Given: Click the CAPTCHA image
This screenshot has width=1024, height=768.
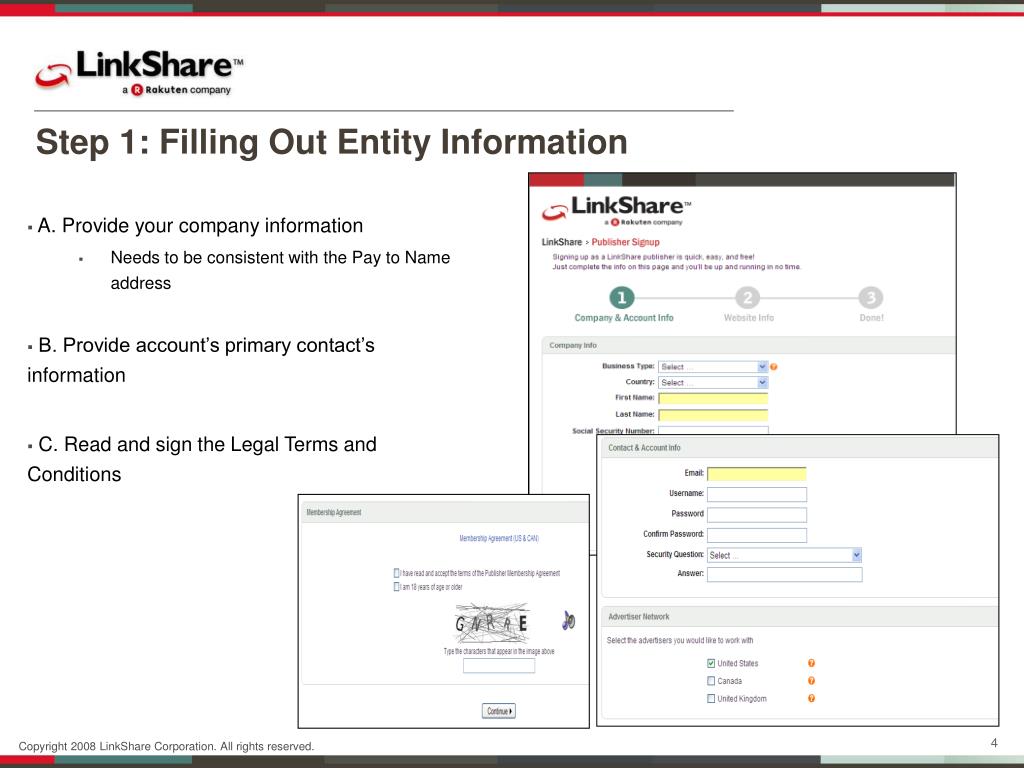Looking at the screenshot, I should coord(492,622).
